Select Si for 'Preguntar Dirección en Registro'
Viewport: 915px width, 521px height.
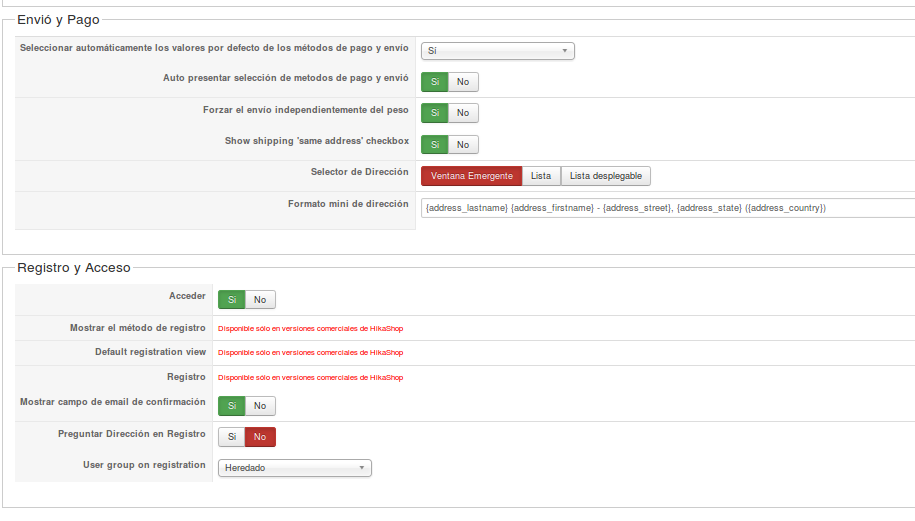[x=232, y=436]
